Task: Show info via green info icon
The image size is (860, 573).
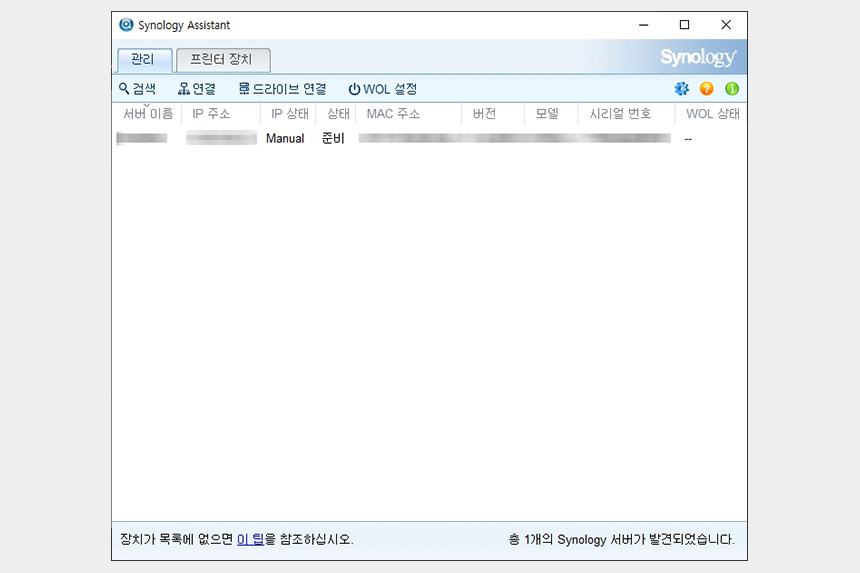Action: 732,88
